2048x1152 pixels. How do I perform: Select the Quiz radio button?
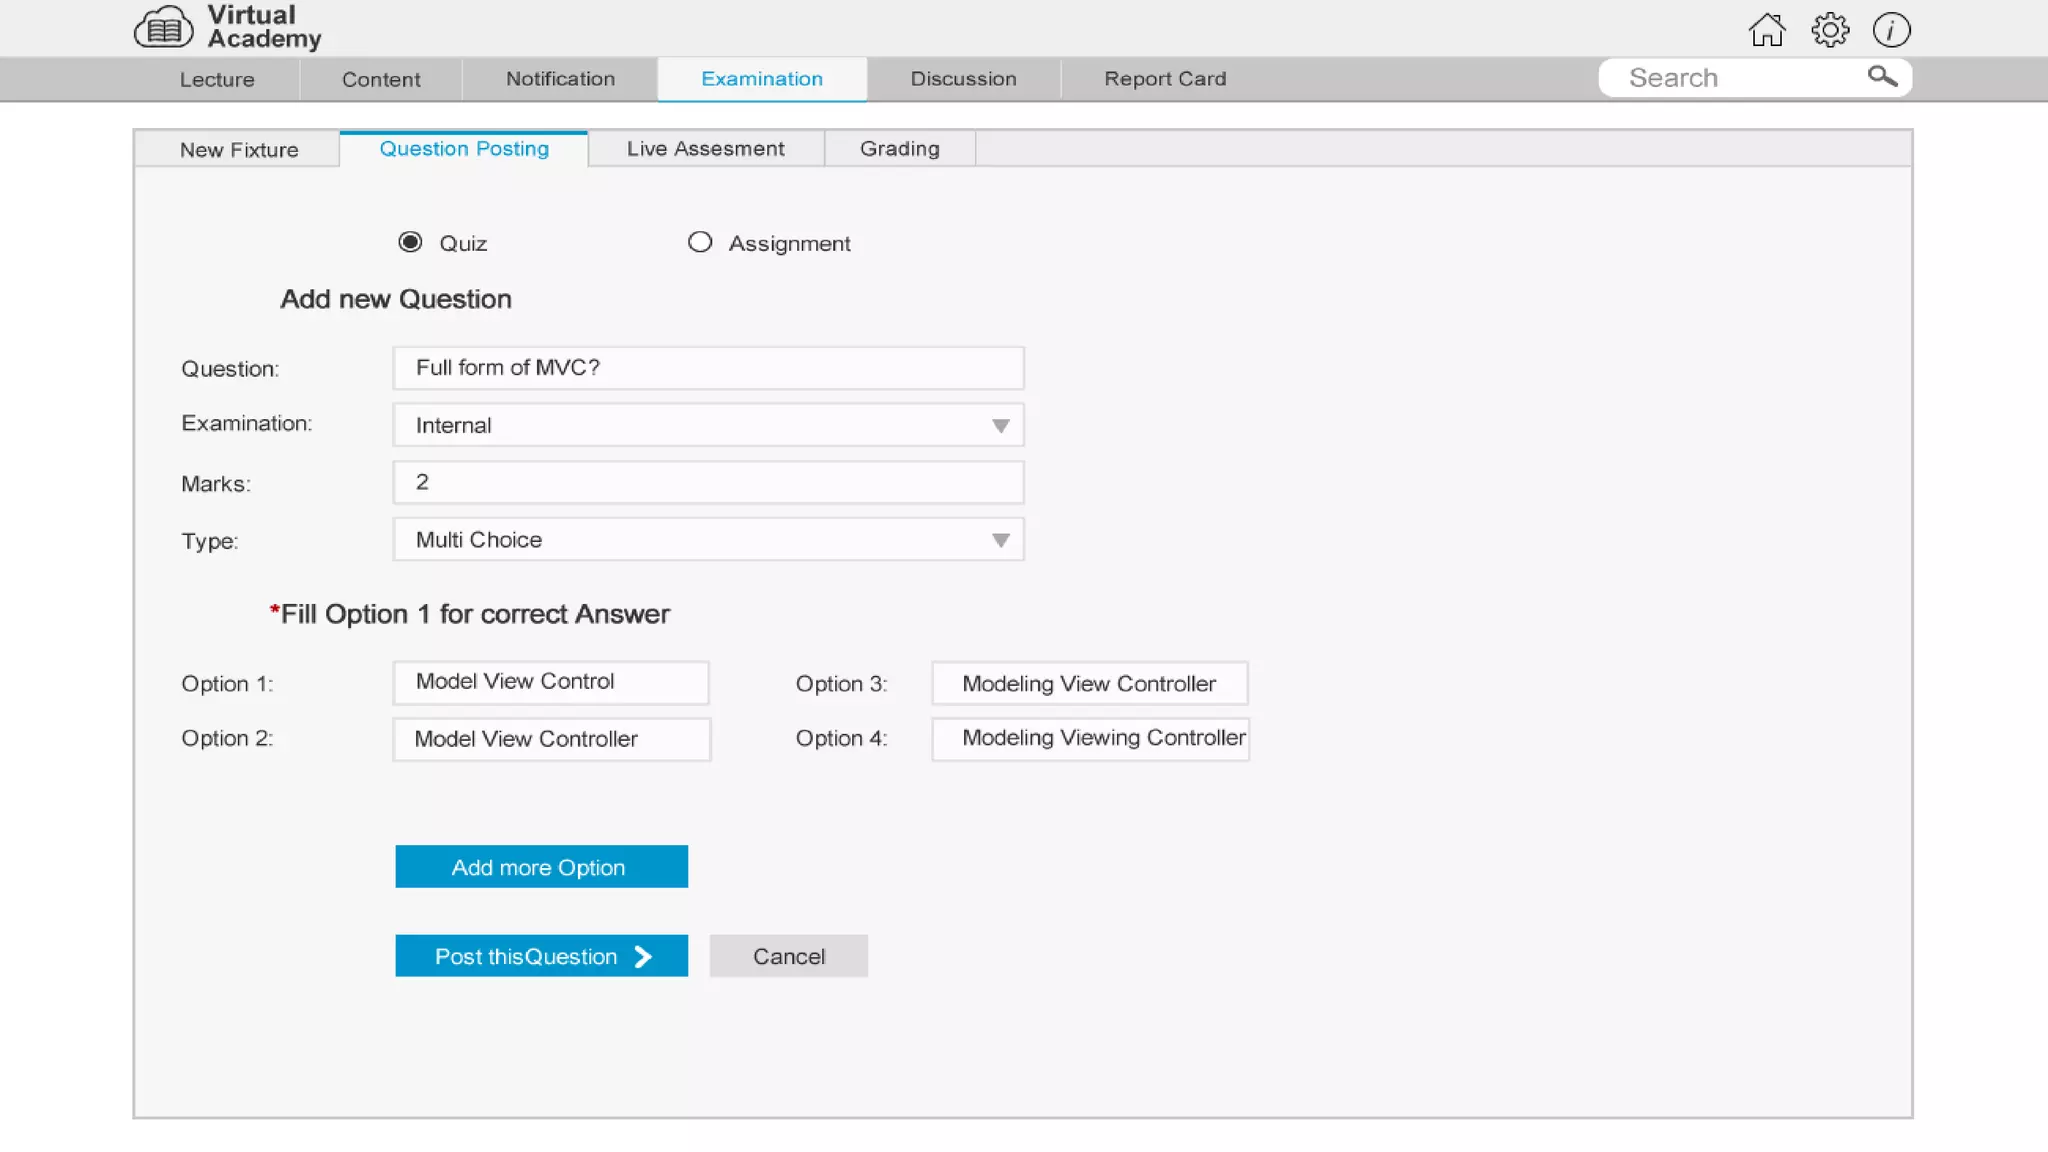(410, 242)
